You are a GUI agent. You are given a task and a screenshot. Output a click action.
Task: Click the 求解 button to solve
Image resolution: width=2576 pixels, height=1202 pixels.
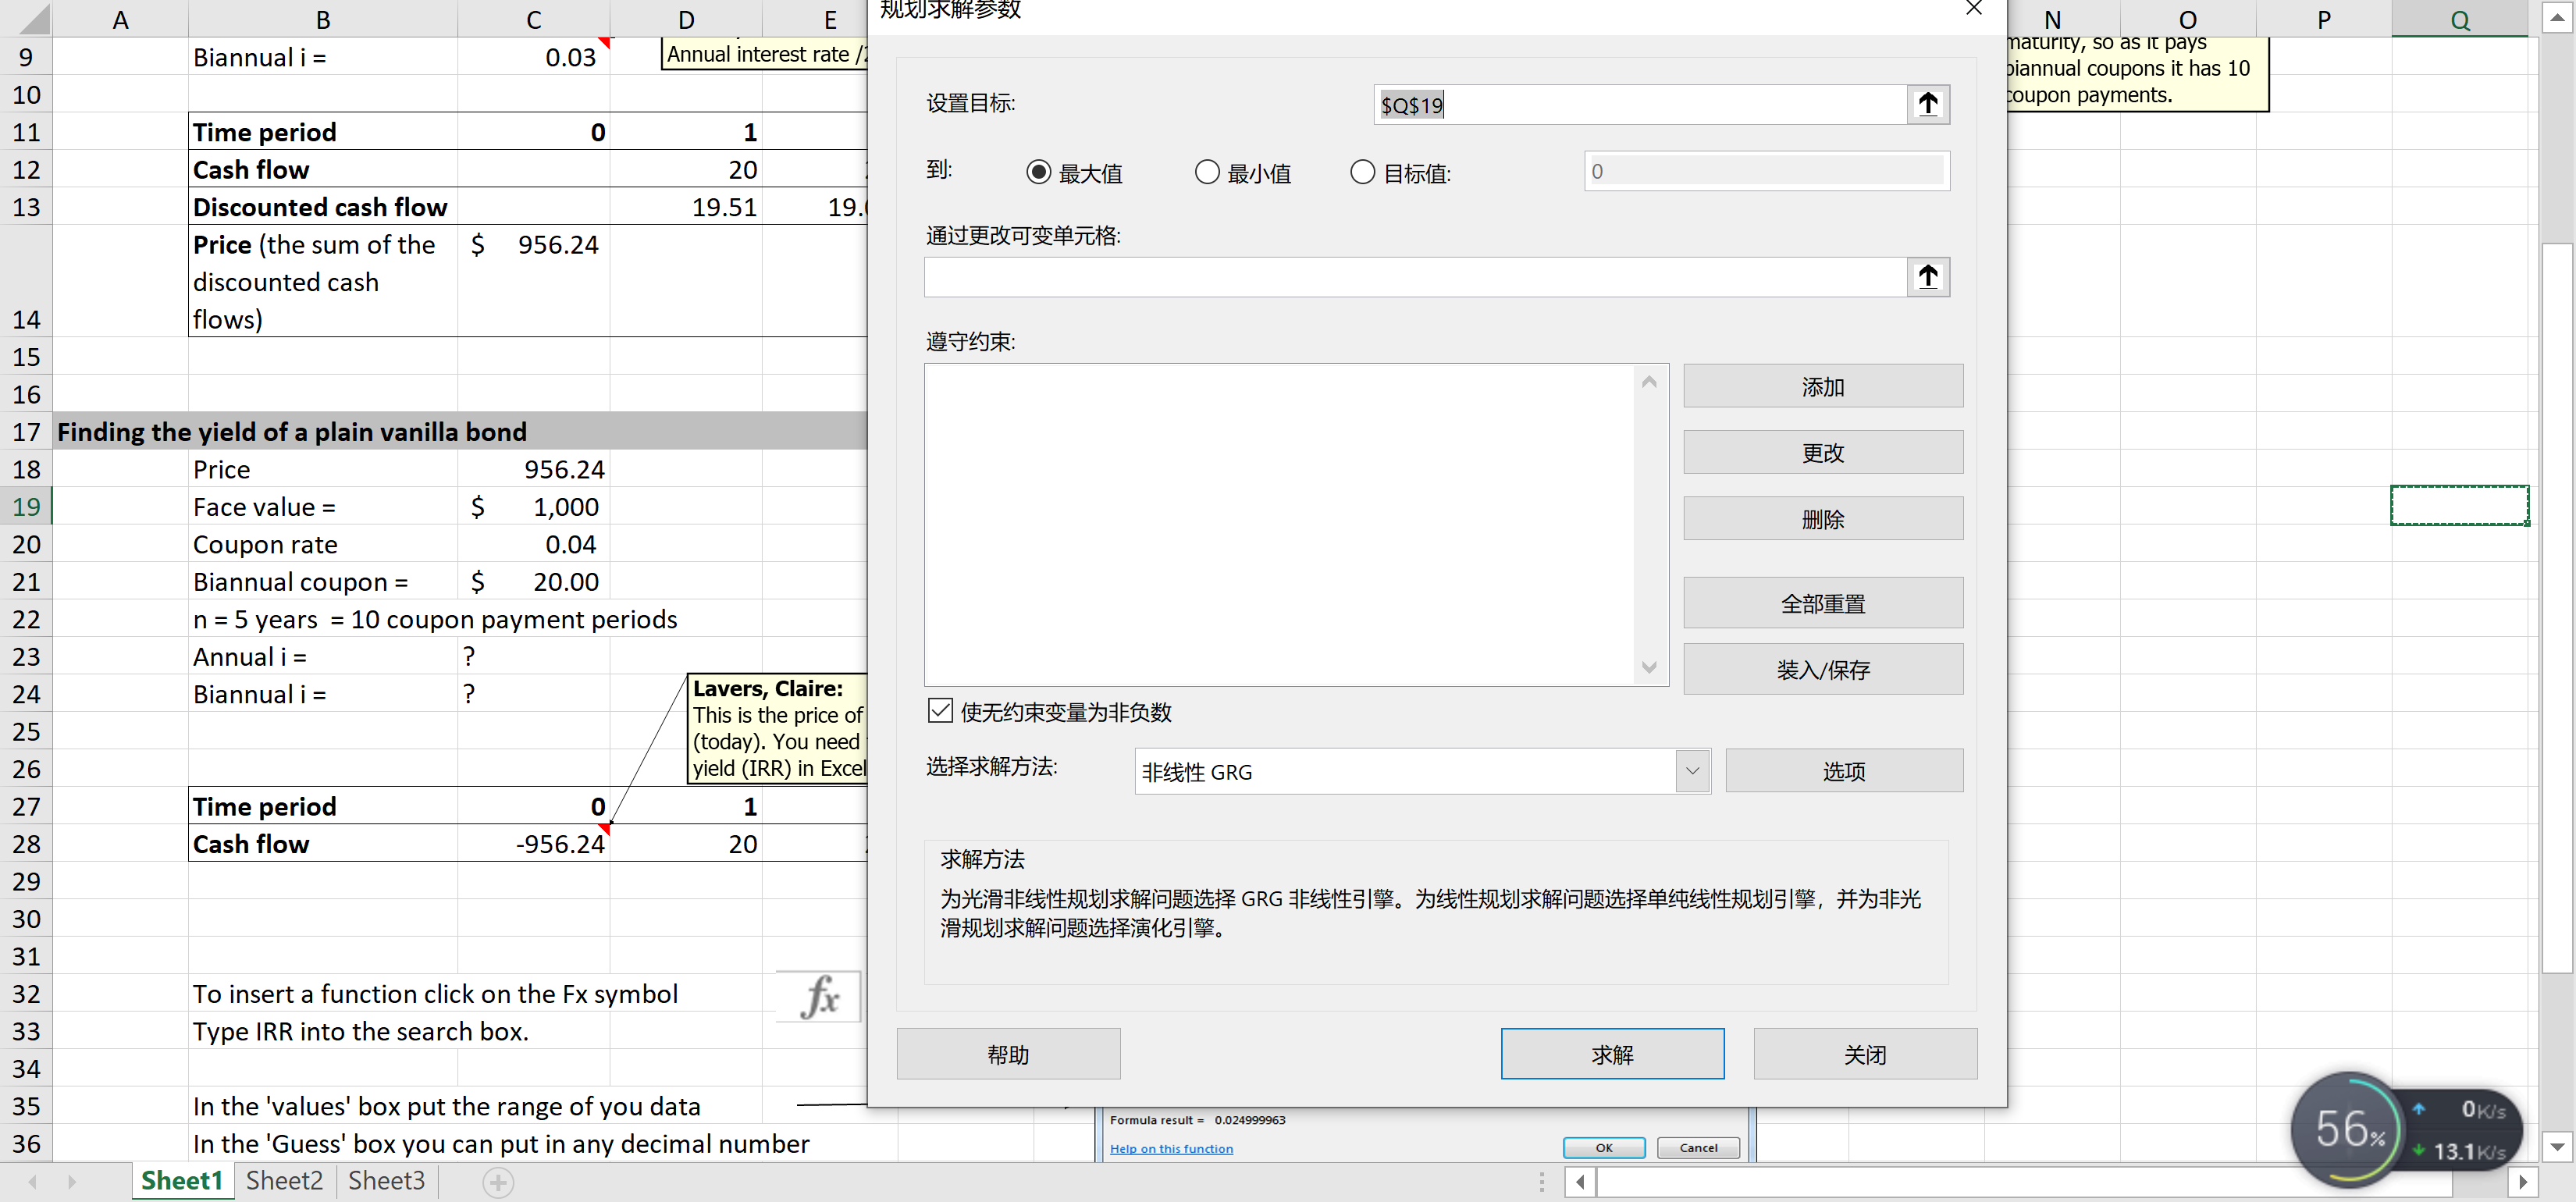pos(1611,1053)
